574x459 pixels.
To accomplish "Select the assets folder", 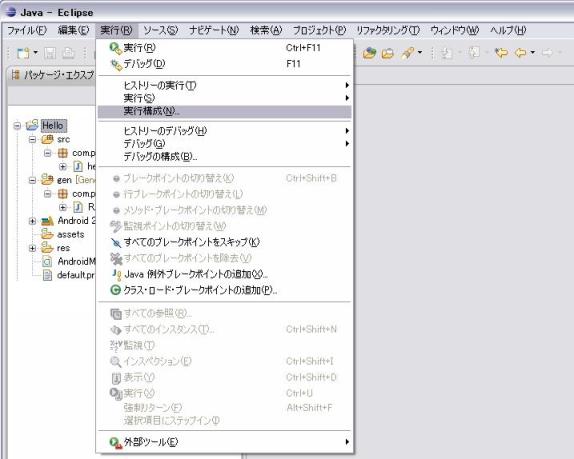I will [71, 234].
